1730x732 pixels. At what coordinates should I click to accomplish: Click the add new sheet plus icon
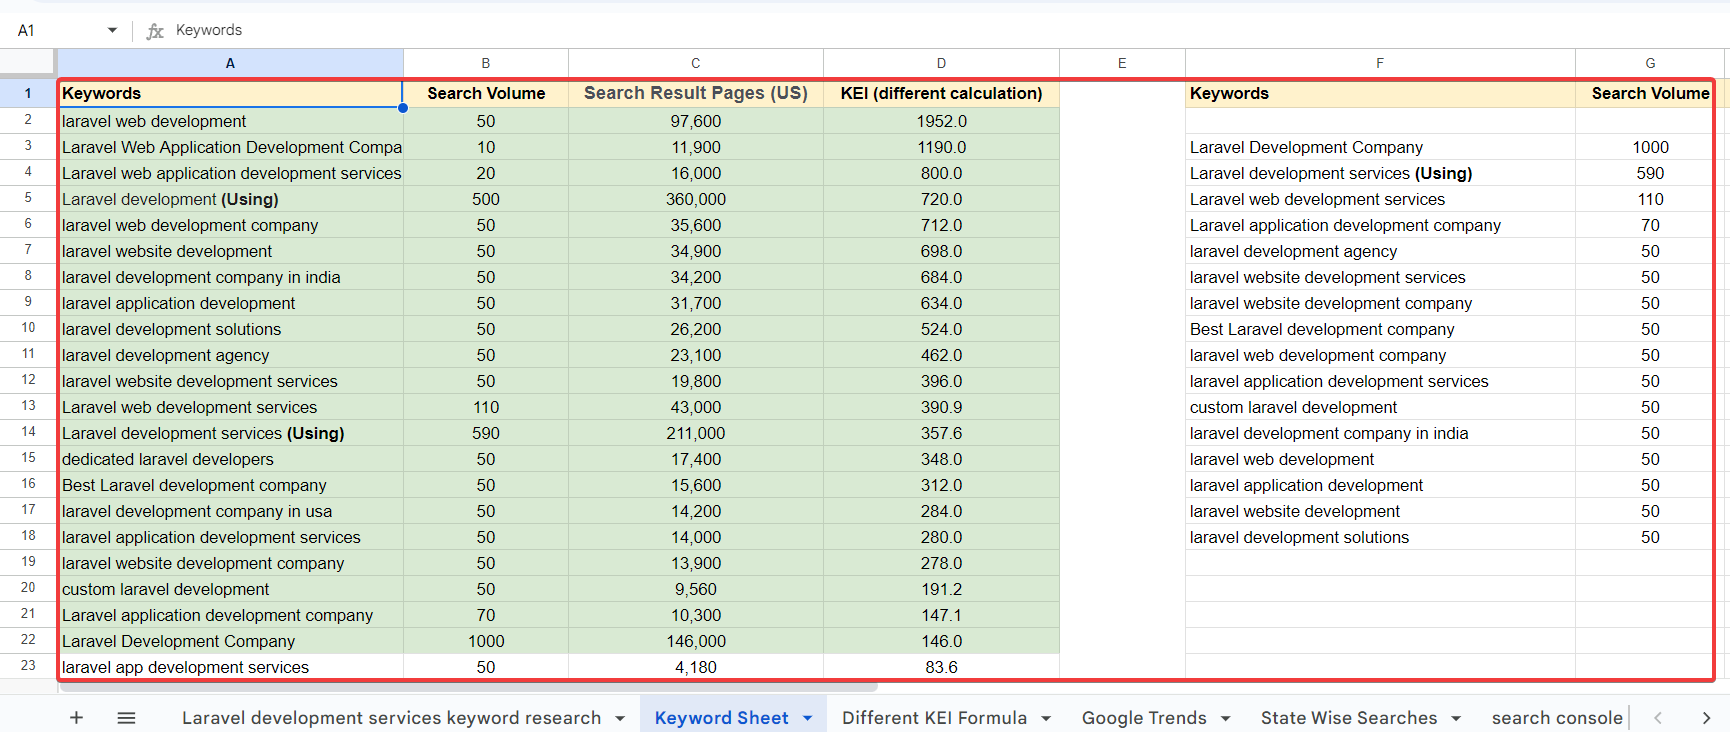pos(76,718)
